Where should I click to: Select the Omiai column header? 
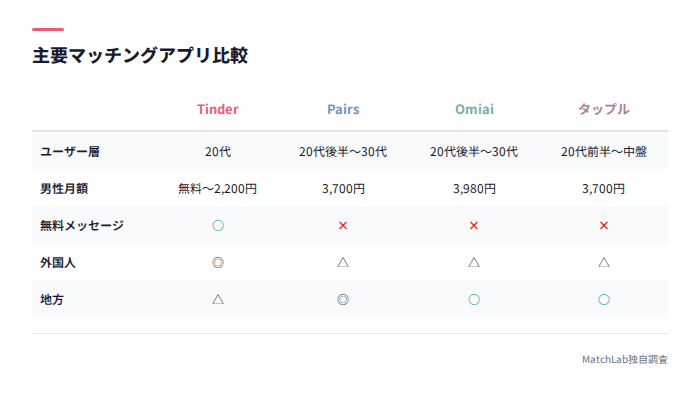[474, 109]
